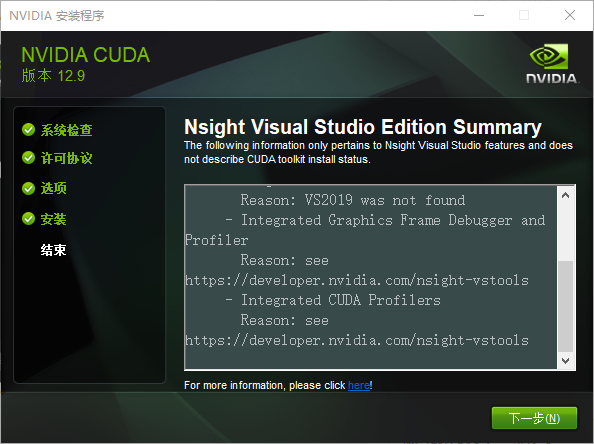Image resolution: width=594 pixels, height=444 pixels.
Task: Click 'Reason: VS2019 was not found' line
Action: pyautogui.click(x=353, y=200)
